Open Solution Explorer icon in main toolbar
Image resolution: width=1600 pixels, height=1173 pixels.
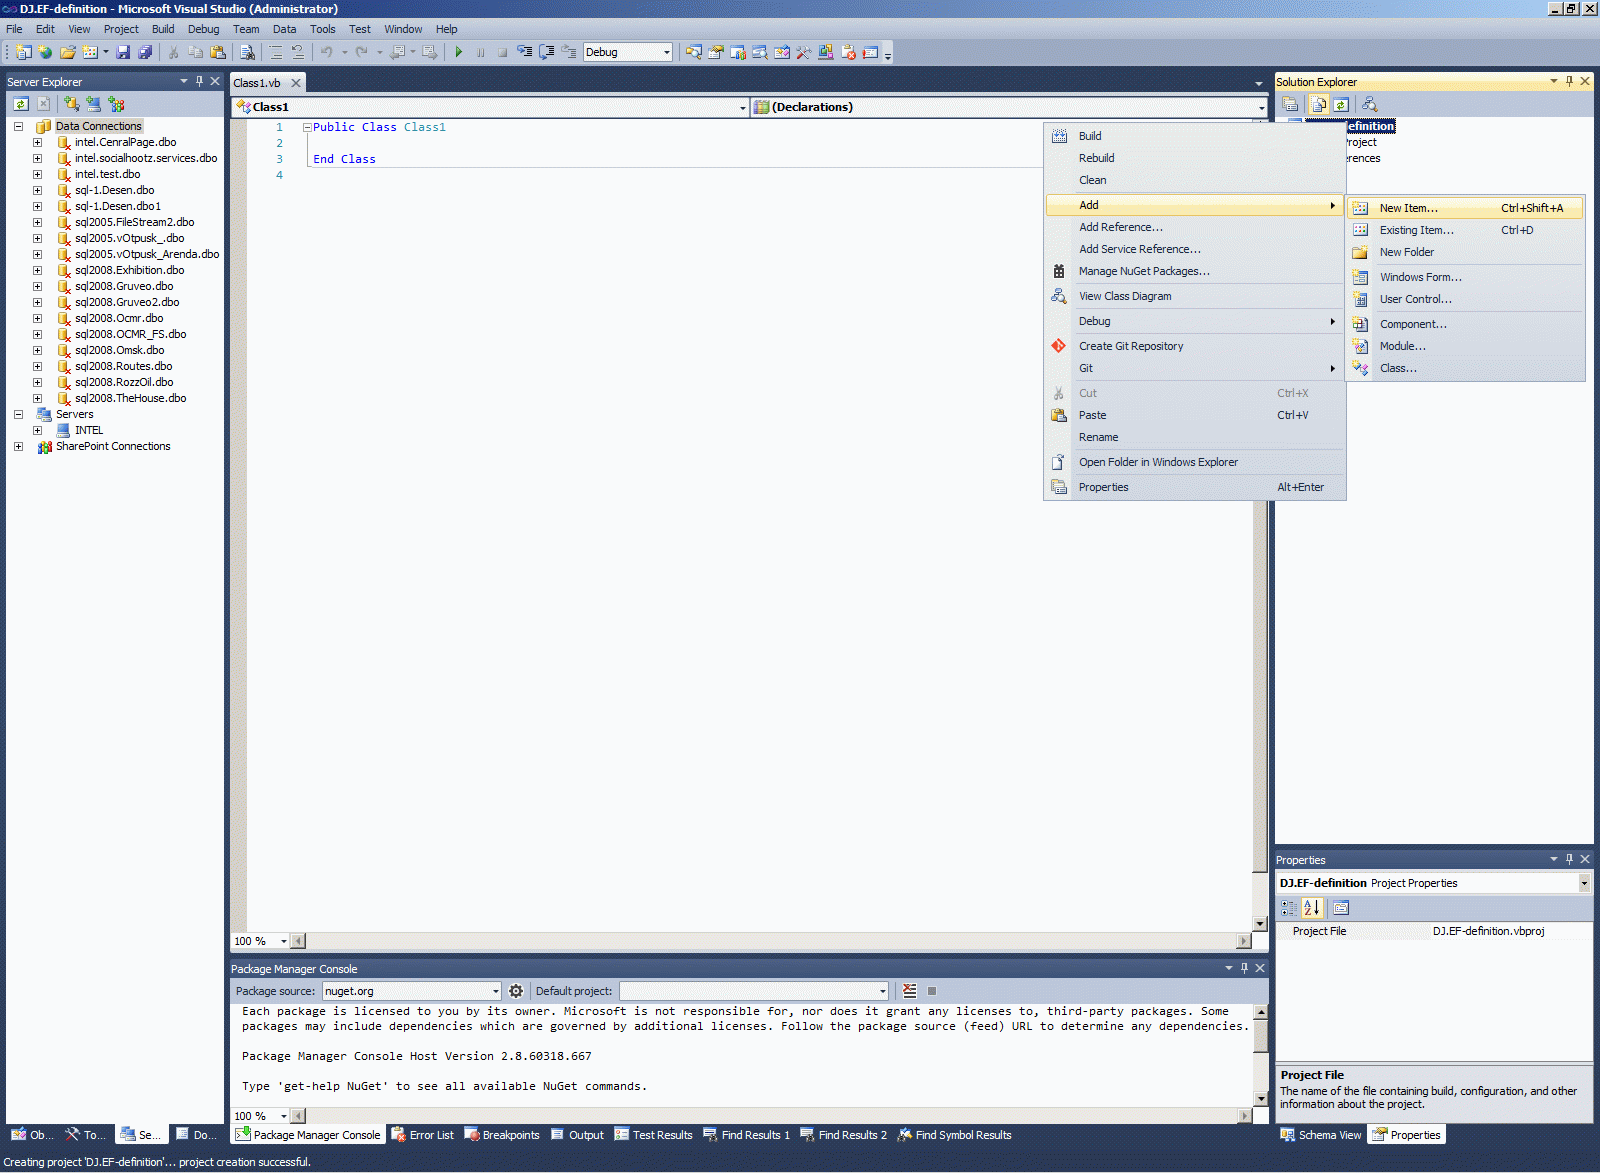tap(694, 52)
